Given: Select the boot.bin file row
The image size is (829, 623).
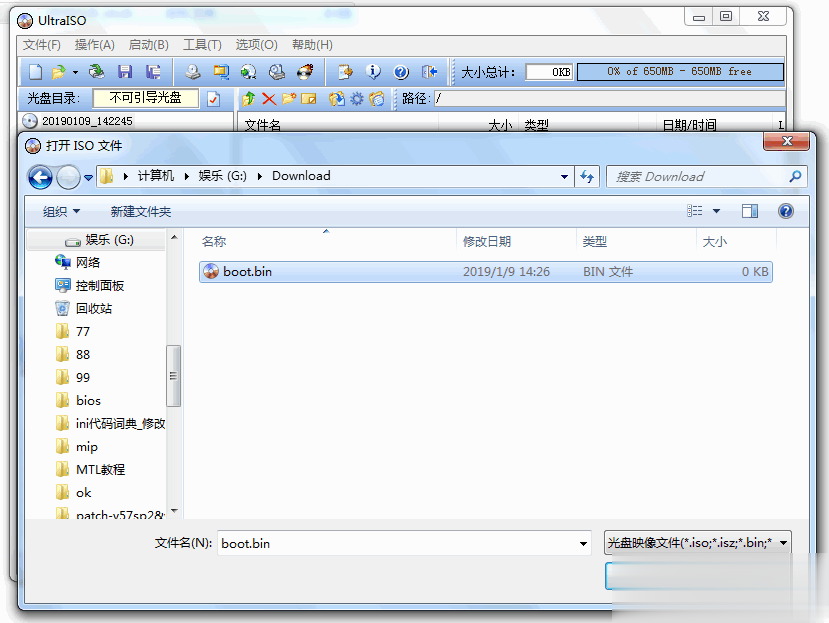Looking at the screenshot, I should tap(485, 272).
